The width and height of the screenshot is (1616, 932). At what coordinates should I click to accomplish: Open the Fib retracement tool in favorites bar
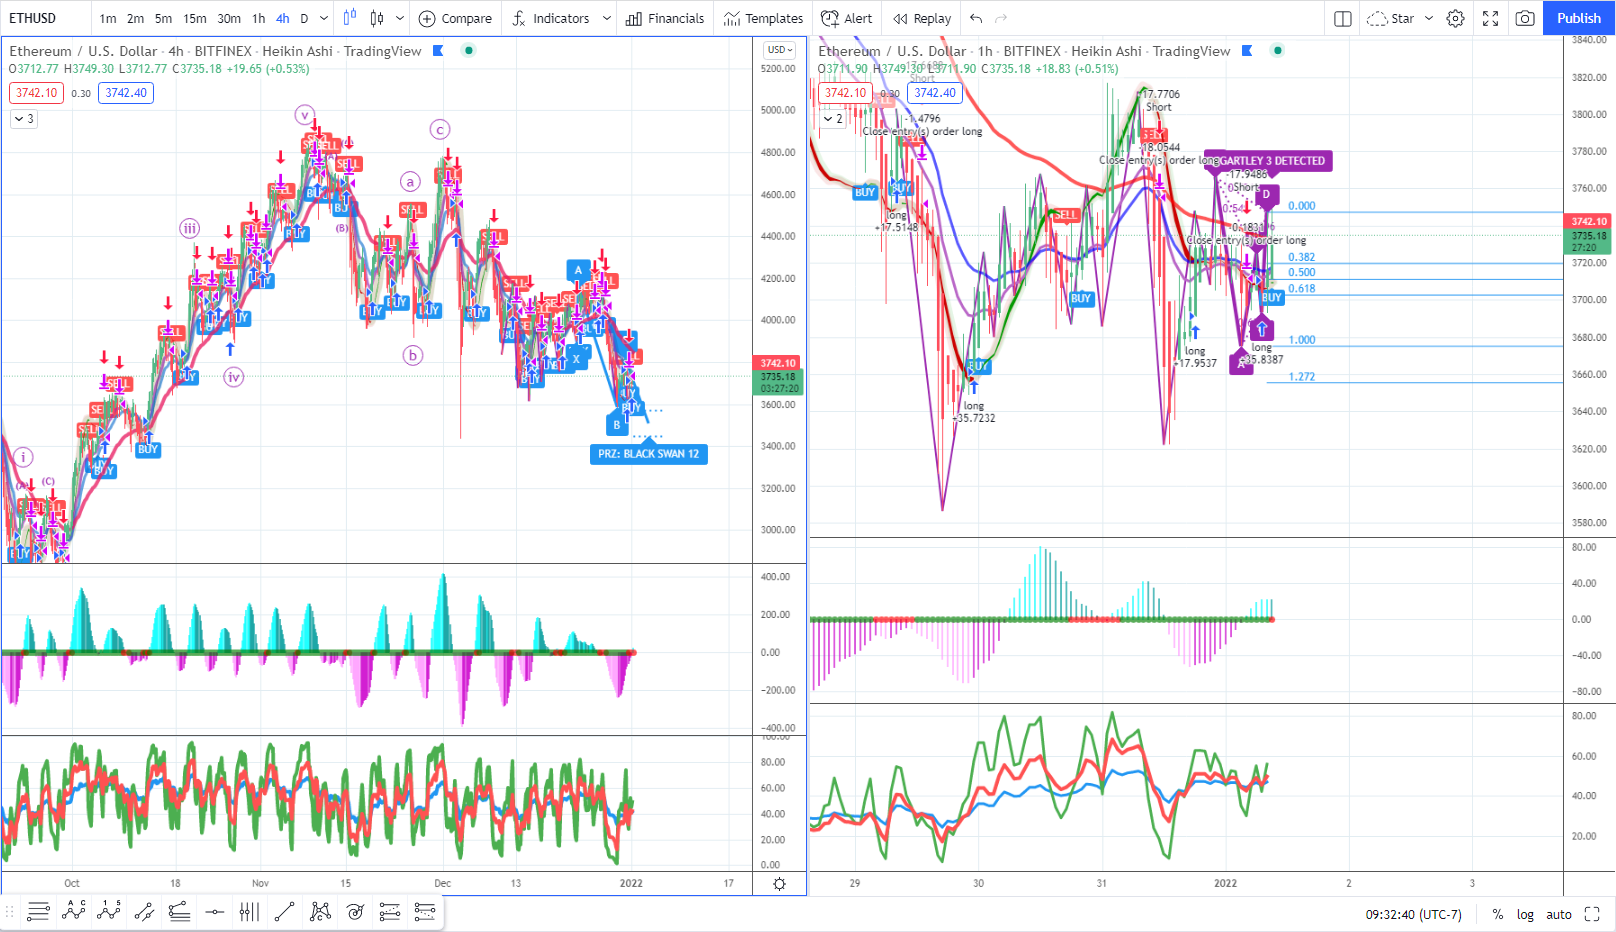[x=38, y=911]
